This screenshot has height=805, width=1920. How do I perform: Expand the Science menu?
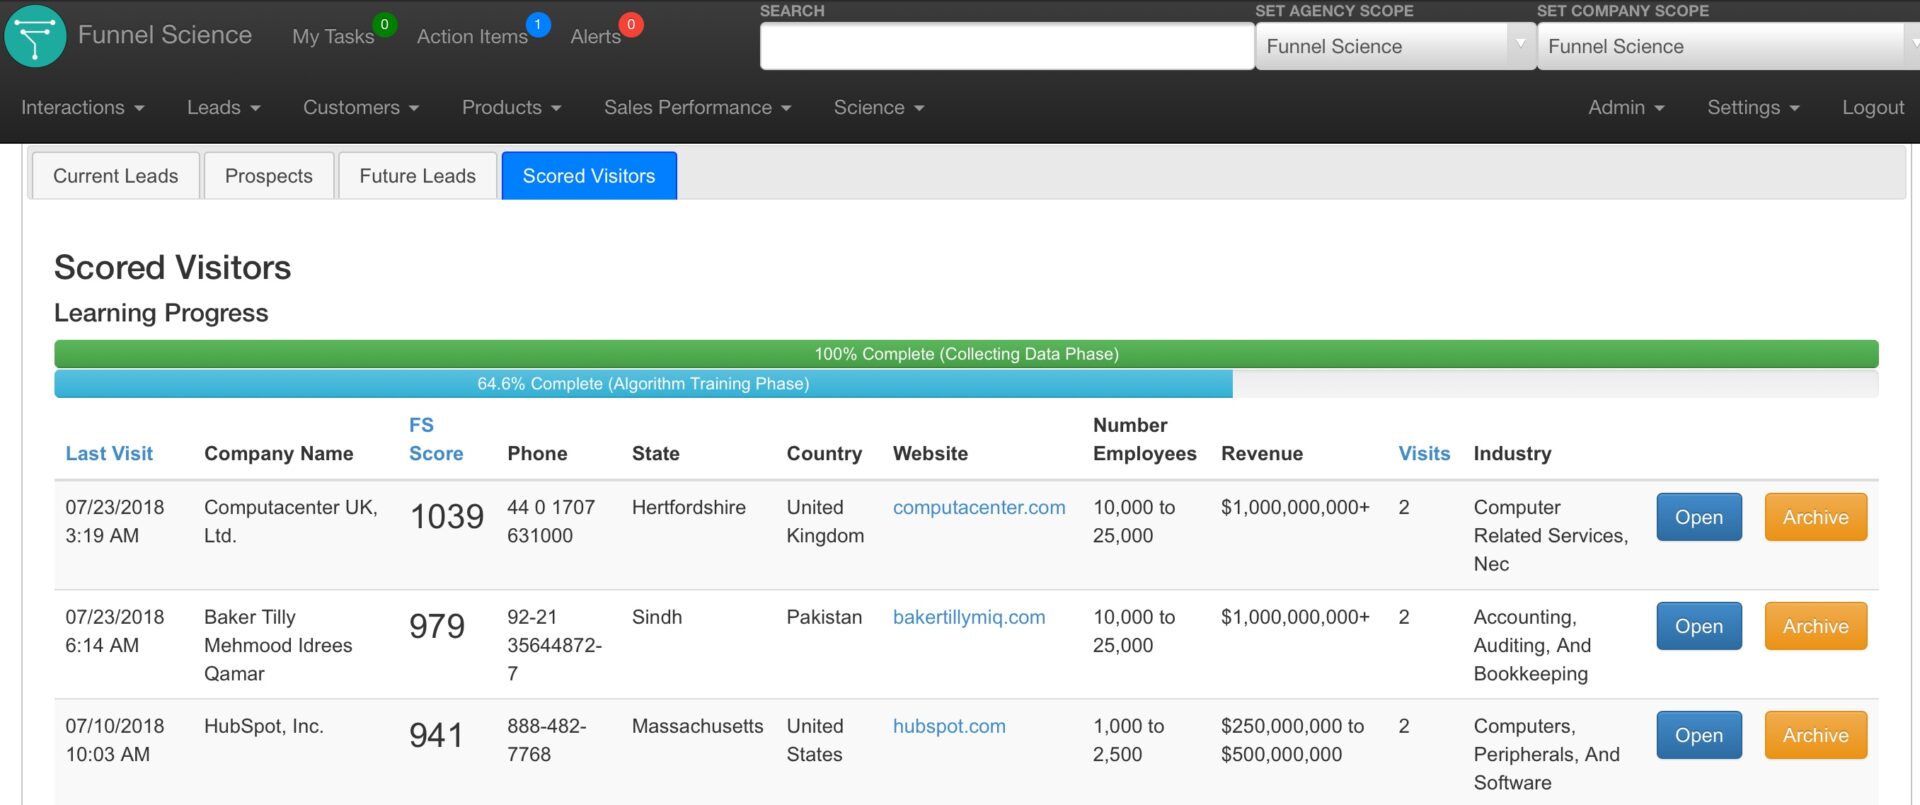pyautogui.click(x=879, y=107)
